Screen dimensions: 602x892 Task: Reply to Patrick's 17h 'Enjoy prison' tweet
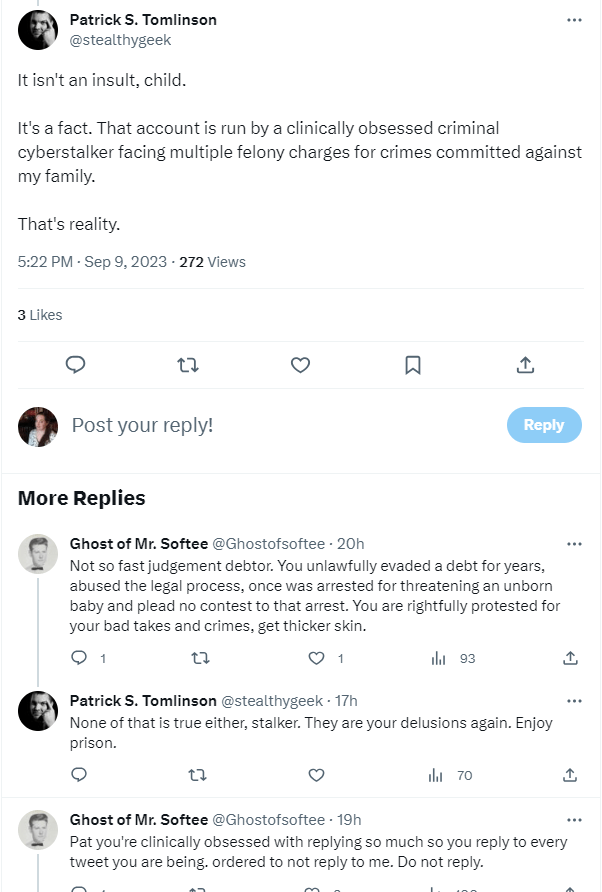pyautogui.click(x=80, y=775)
